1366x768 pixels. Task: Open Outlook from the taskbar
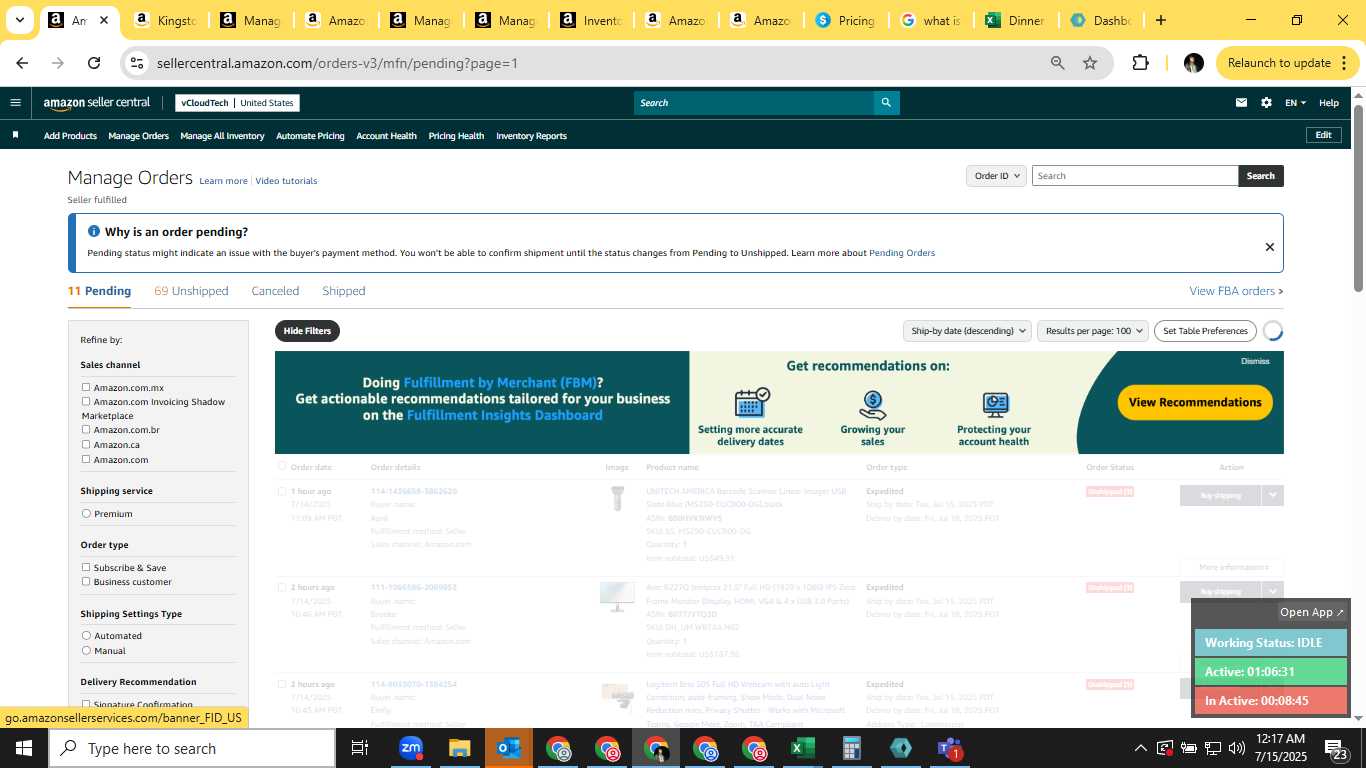tap(508, 748)
